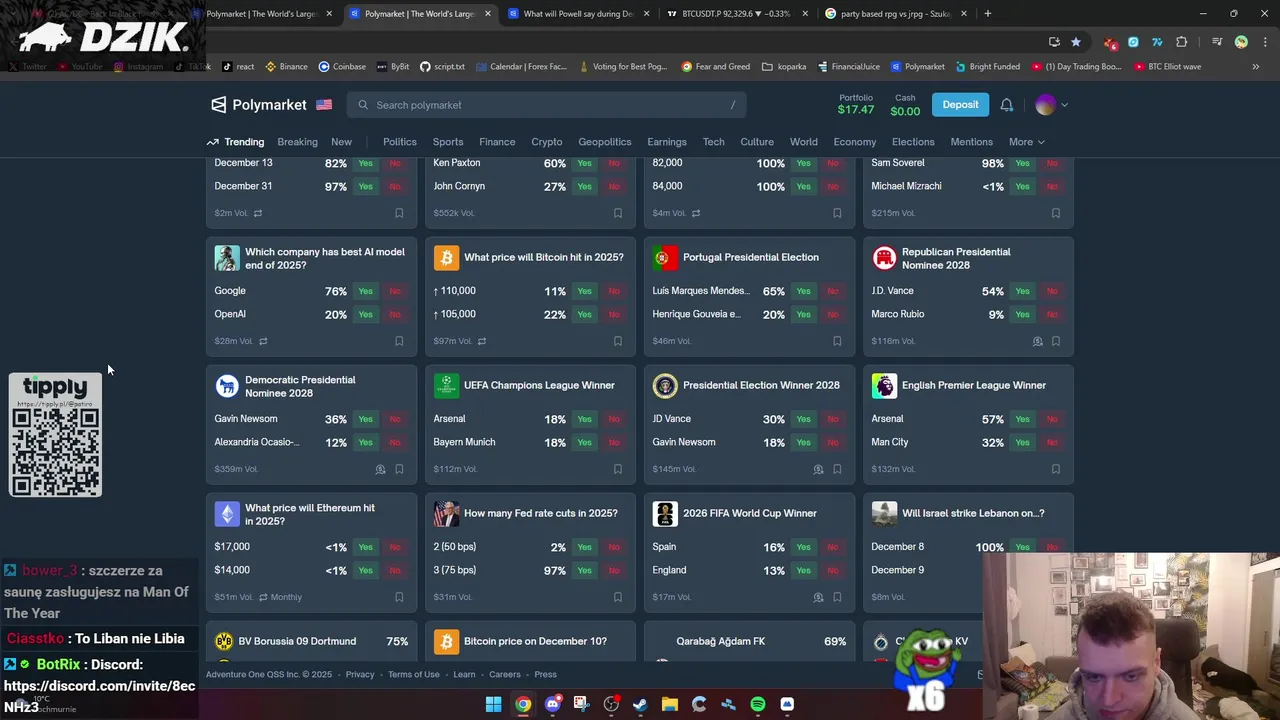Image resolution: width=1280 pixels, height=720 pixels.
Task: Open the Privacy footer link
Action: pos(360,674)
